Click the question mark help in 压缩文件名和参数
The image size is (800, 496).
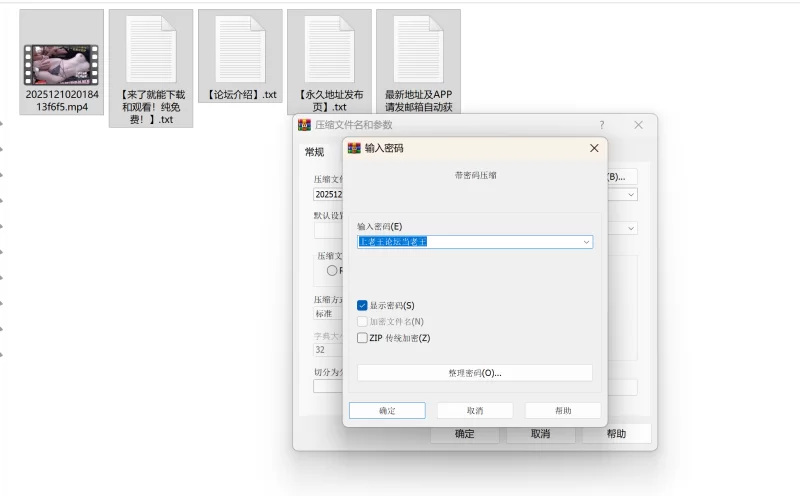point(602,125)
